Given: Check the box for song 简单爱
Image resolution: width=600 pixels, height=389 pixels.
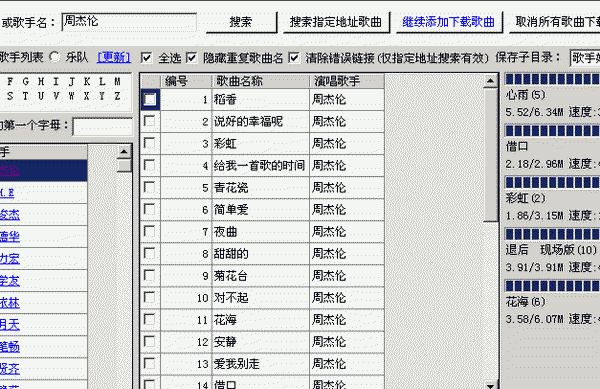Looking at the screenshot, I should pos(150,209).
